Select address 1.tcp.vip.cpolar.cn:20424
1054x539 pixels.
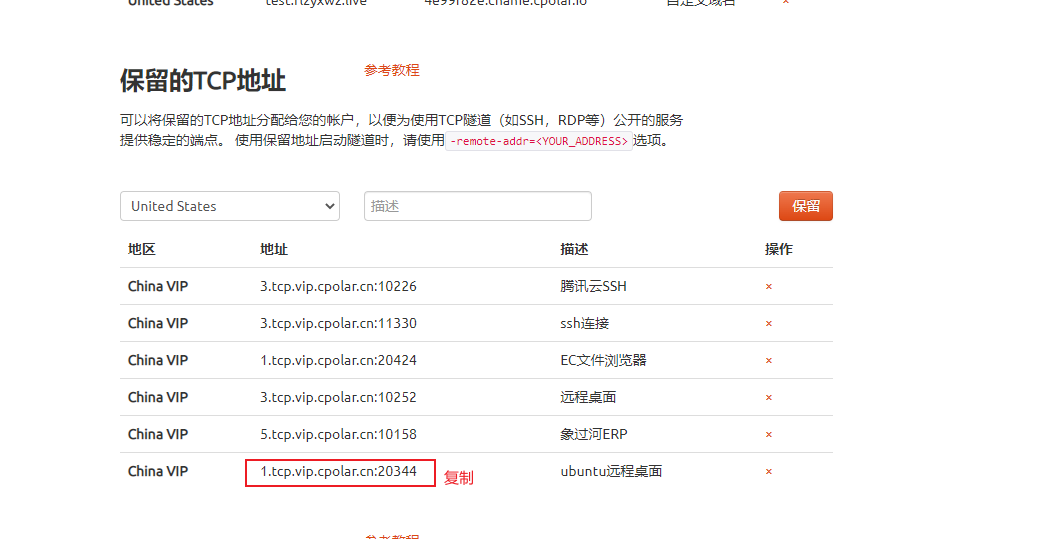tap(338, 360)
